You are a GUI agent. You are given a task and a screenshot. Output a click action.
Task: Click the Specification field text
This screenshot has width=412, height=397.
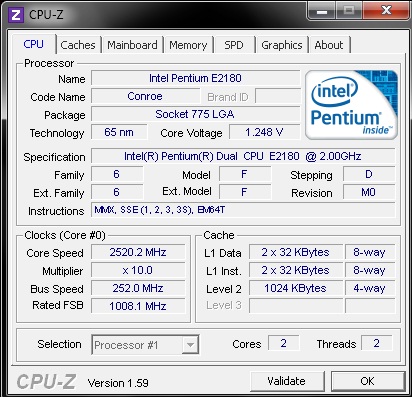pos(243,156)
